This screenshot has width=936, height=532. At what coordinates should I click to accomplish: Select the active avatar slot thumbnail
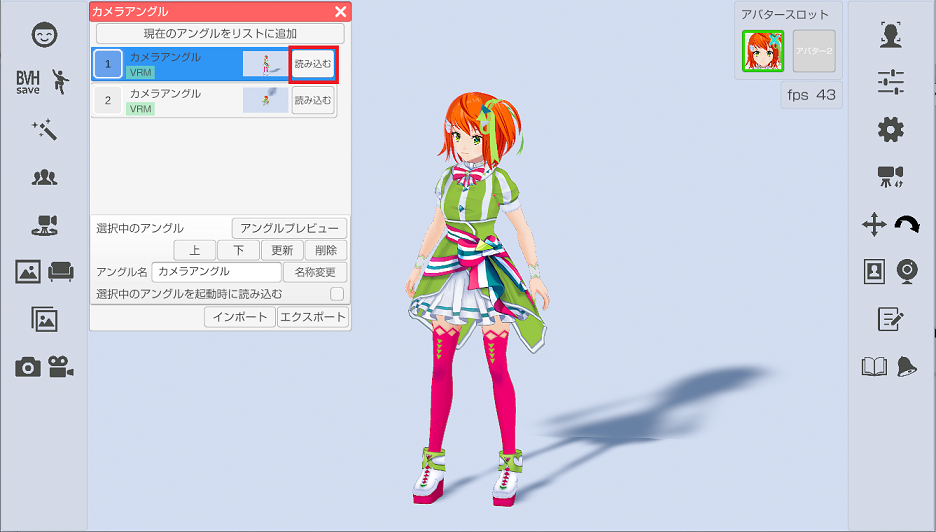click(x=763, y=51)
